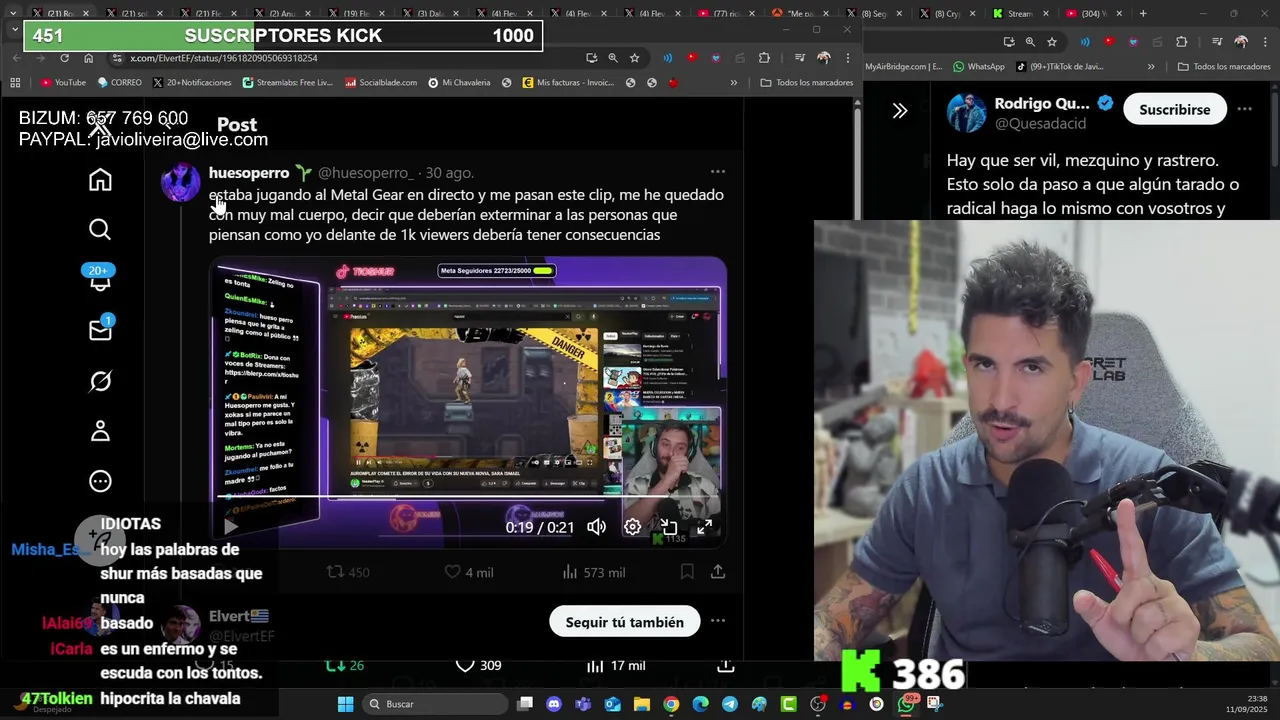The image size is (1280, 720).
Task: Open the Grok icon in X sidebar
Action: tap(100, 381)
